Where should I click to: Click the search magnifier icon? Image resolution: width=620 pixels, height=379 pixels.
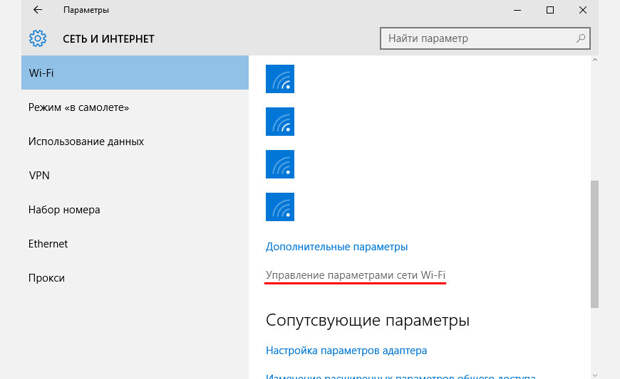pyautogui.click(x=580, y=38)
